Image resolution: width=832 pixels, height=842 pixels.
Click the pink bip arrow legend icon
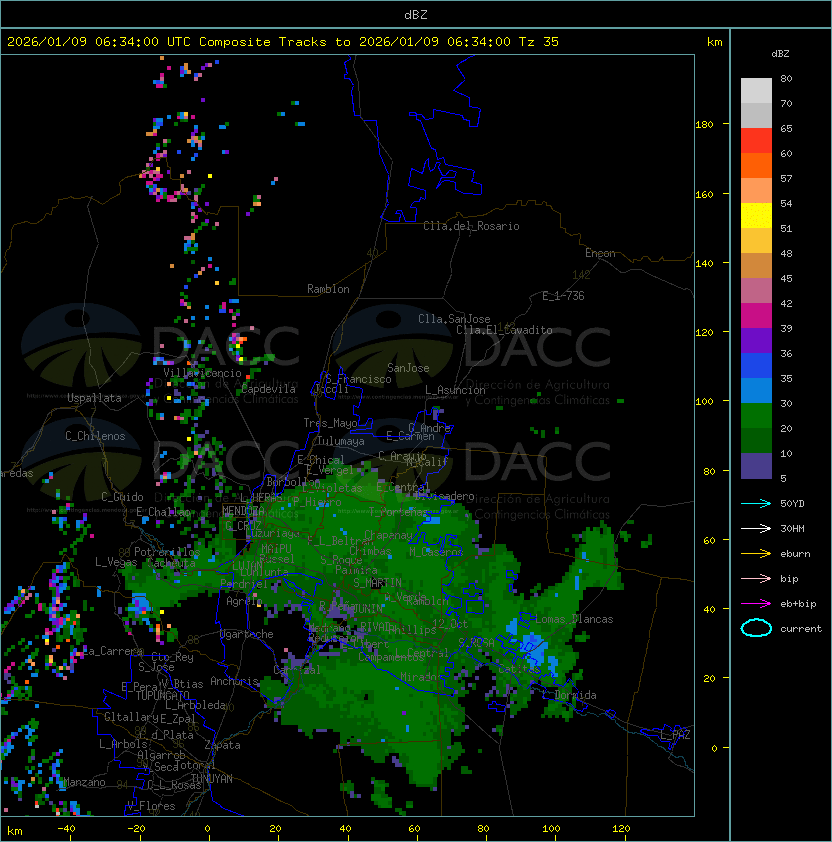coord(756,578)
